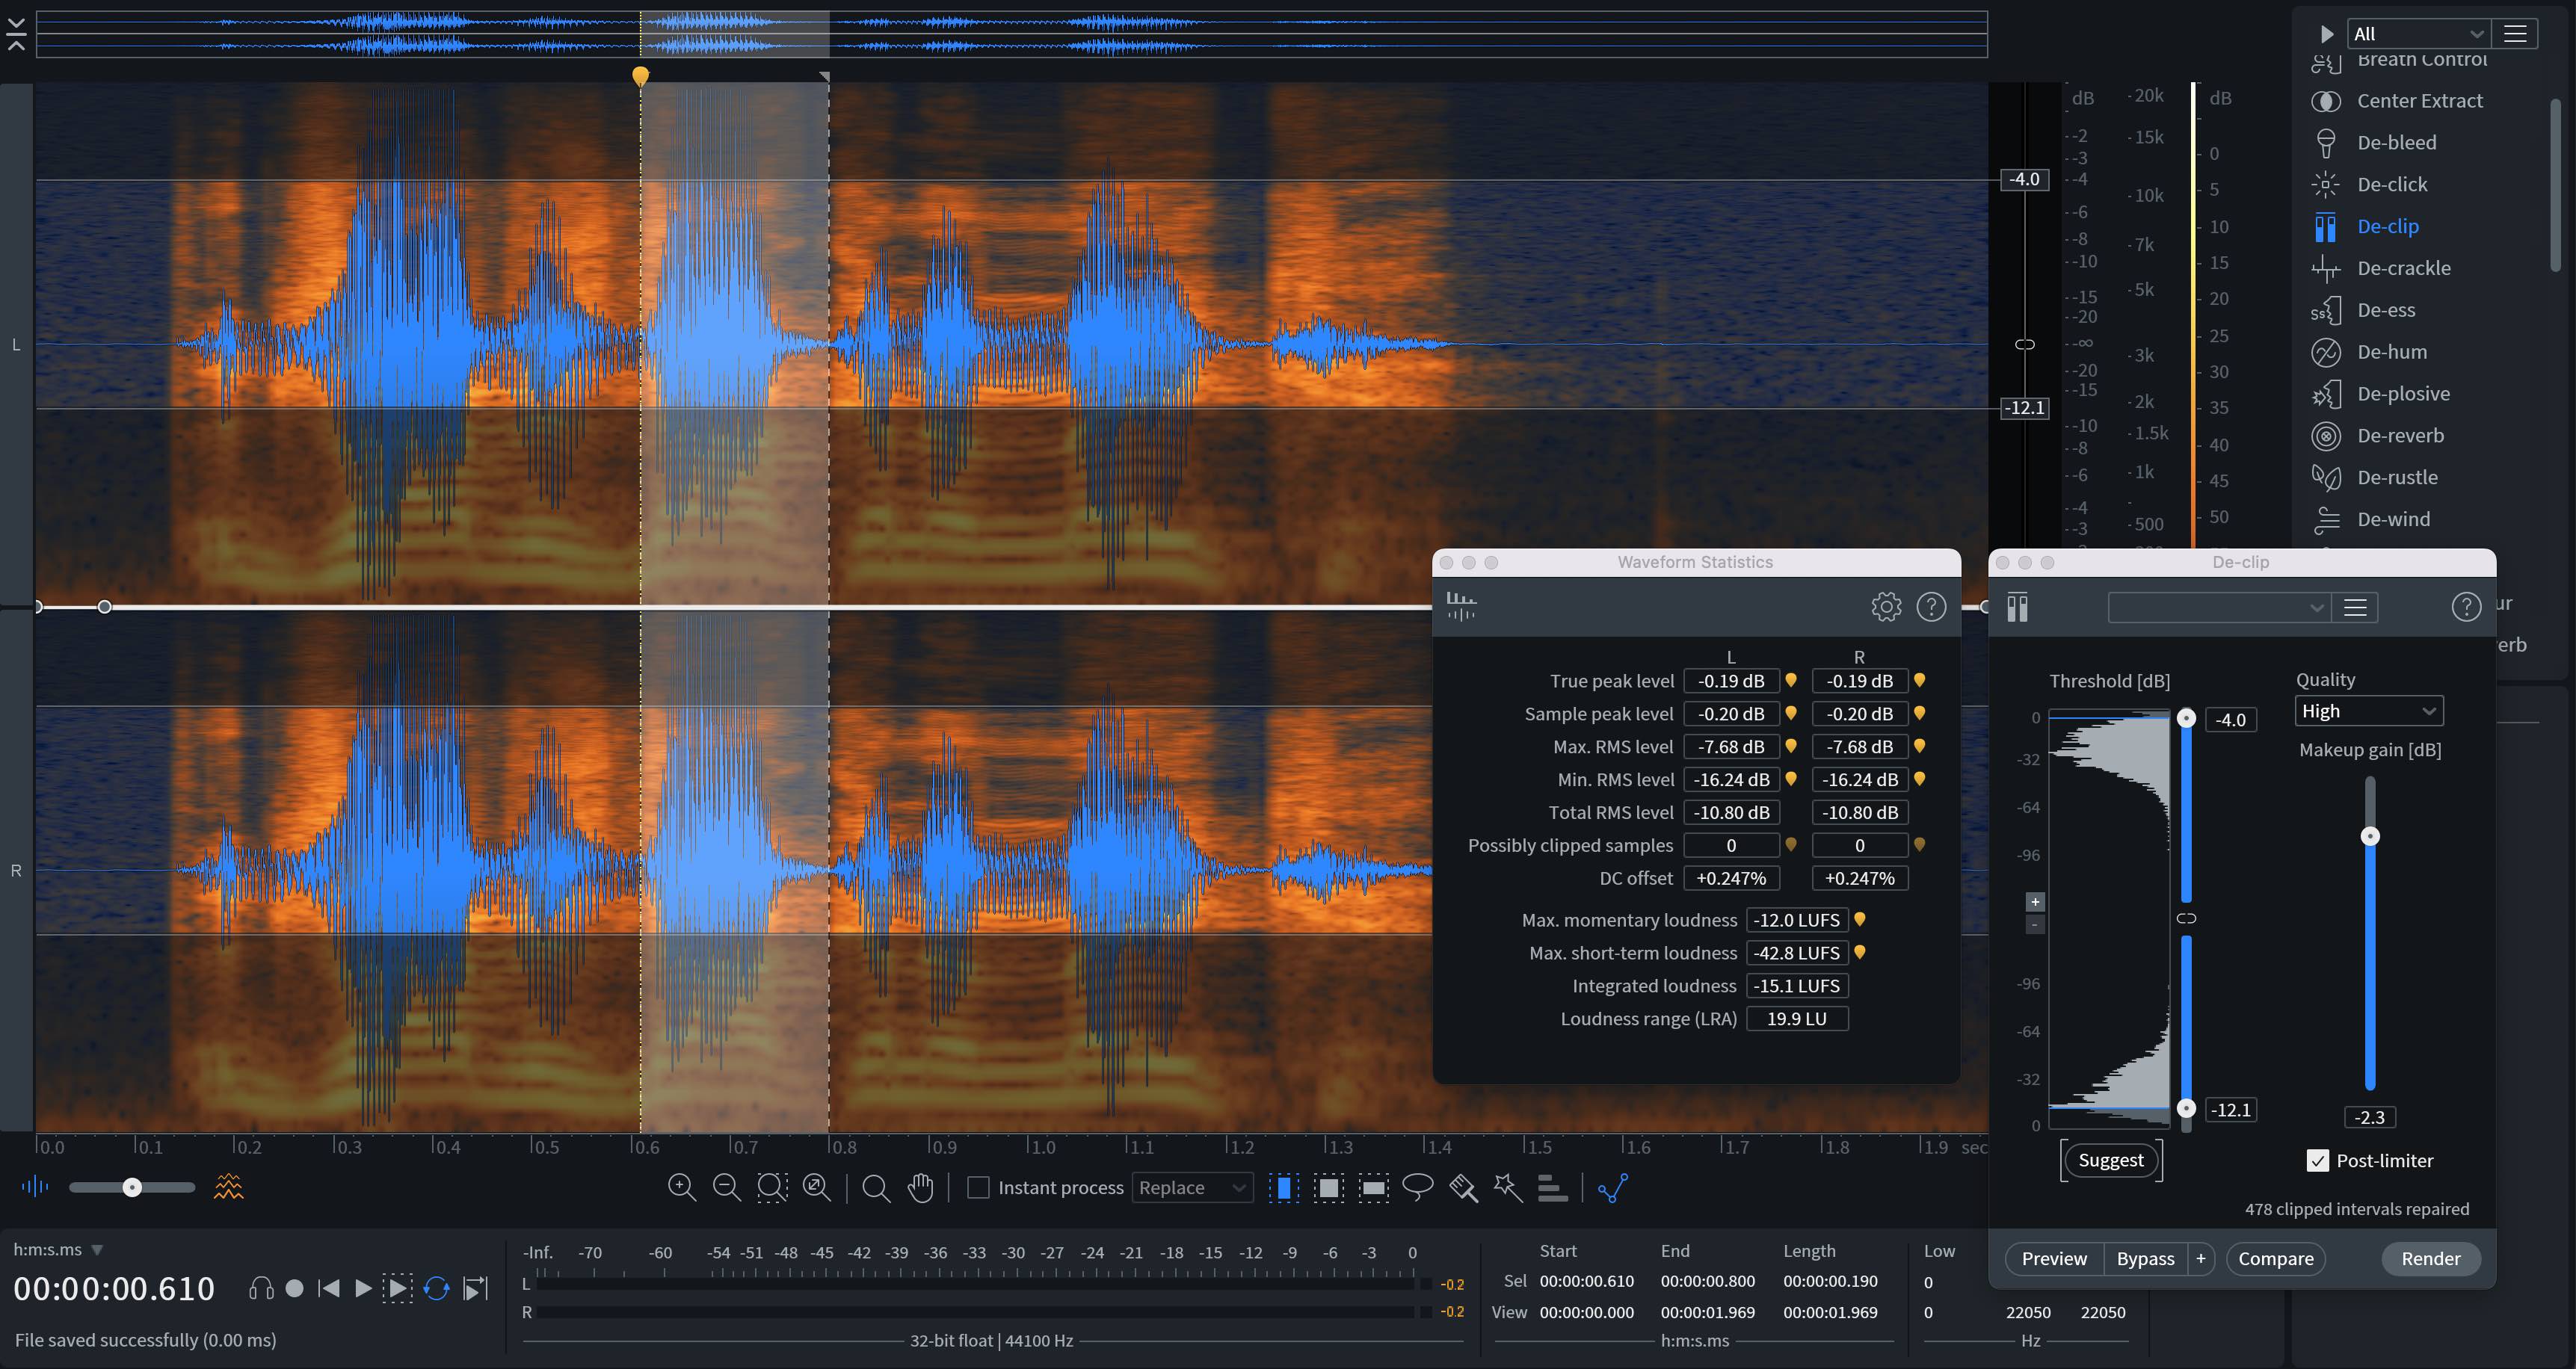Click the De-clip module icon in dialog header
The height and width of the screenshot is (1369, 2576).
pyautogui.click(x=2018, y=607)
